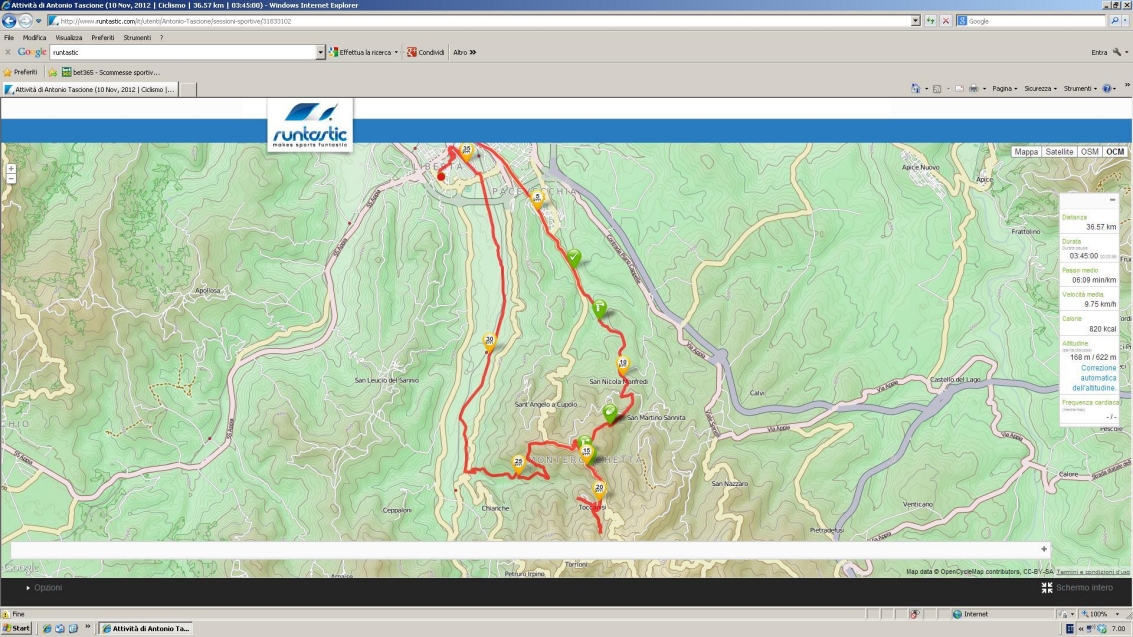
Task: Print the page with the printer icon
Action: 973,89
